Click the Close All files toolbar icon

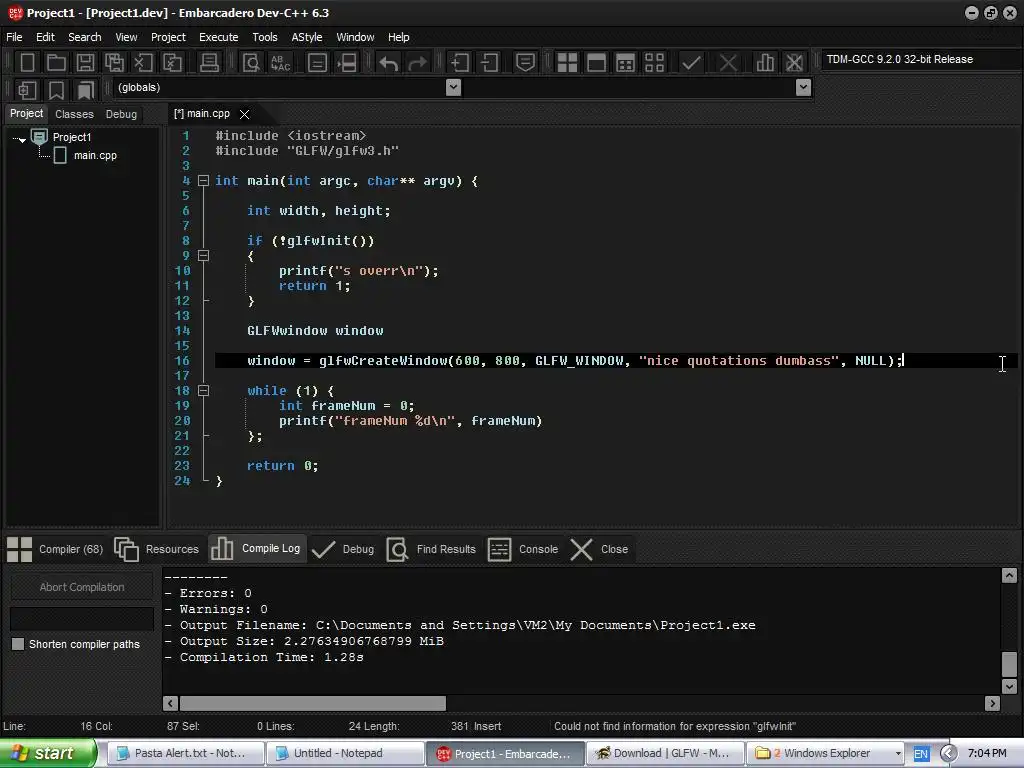coord(172,63)
